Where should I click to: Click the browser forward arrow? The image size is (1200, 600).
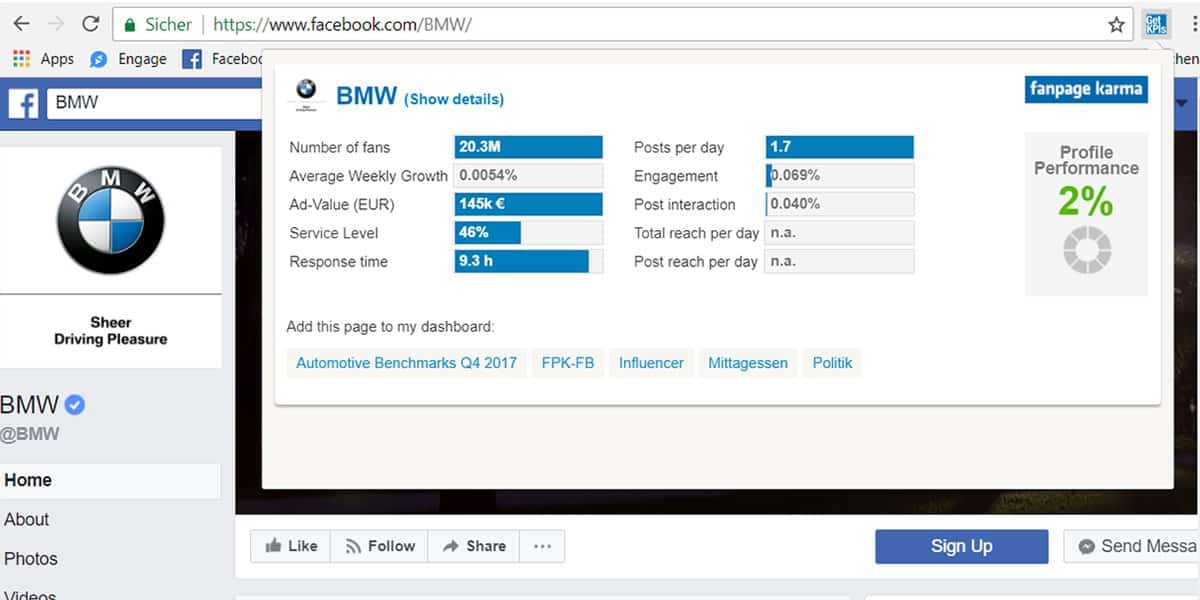coord(56,24)
